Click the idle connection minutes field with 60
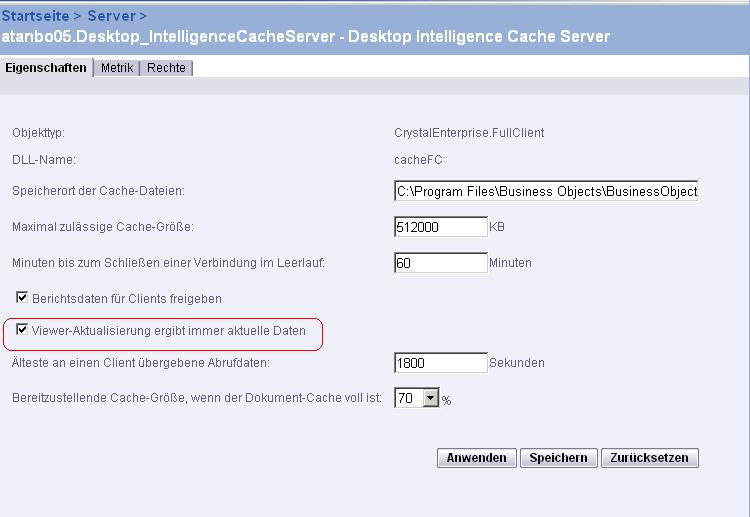750x517 pixels. pos(441,263)
